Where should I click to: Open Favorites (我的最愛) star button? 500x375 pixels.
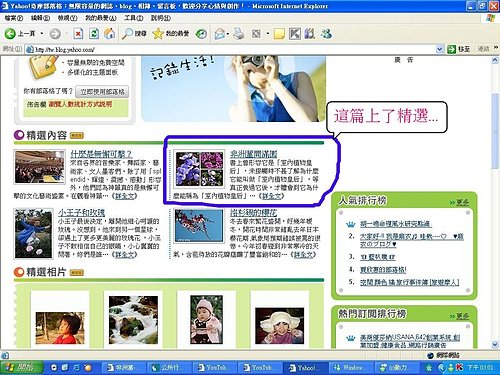[171, 34]
